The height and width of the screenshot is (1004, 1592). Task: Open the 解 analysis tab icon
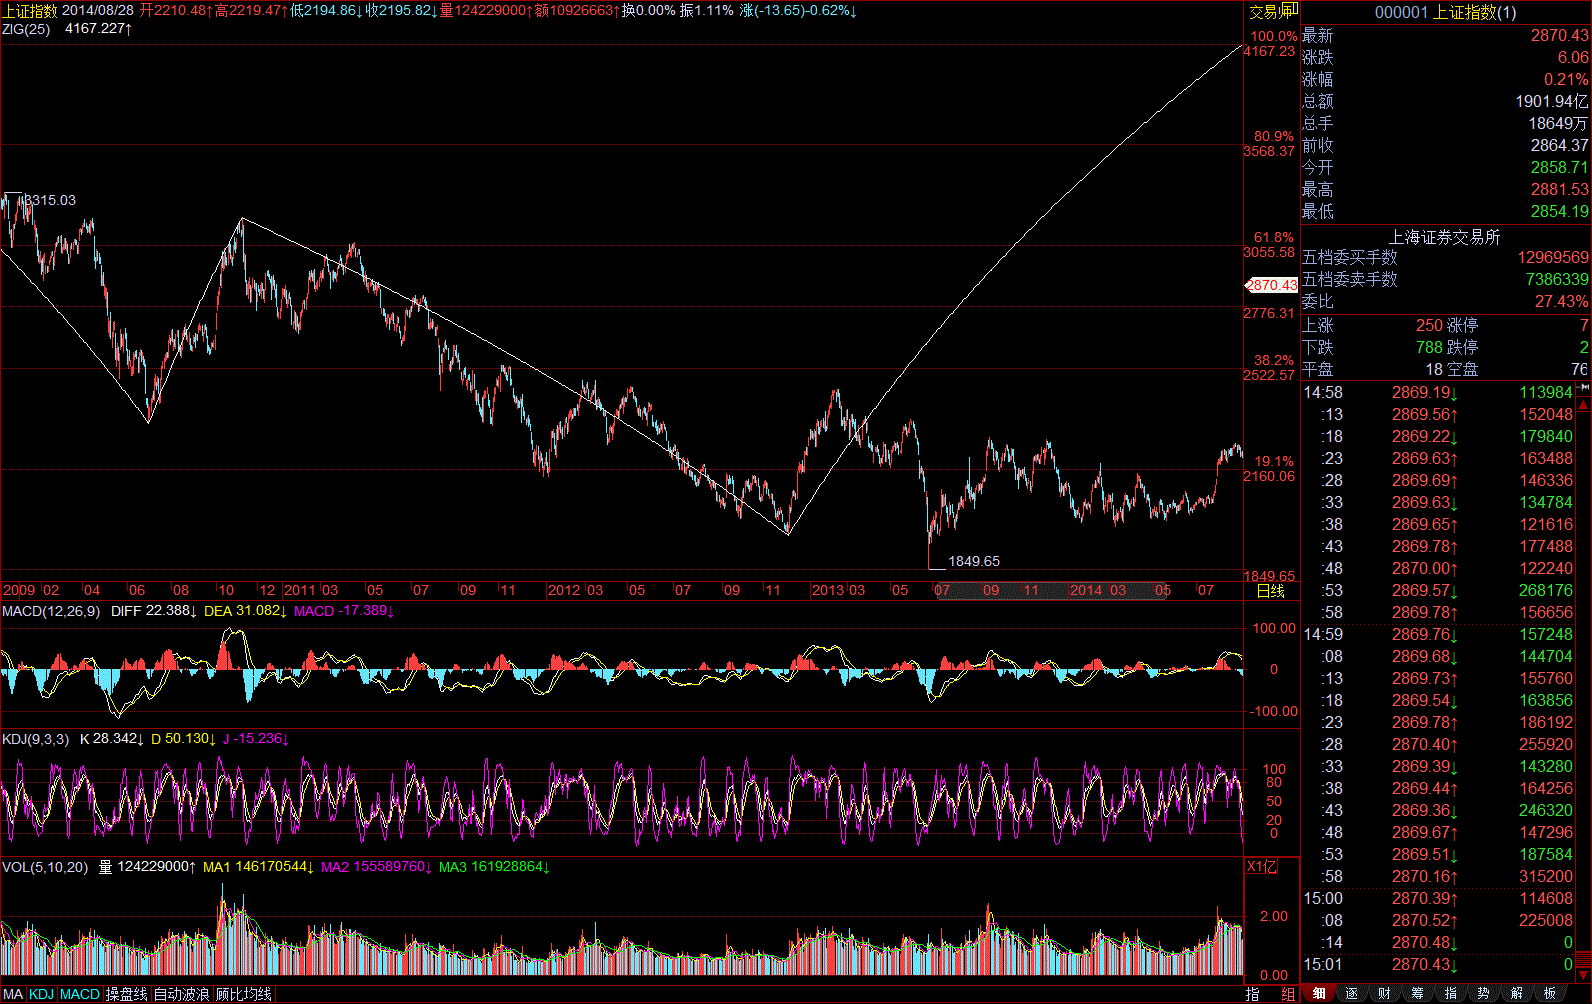point(1517,993)
